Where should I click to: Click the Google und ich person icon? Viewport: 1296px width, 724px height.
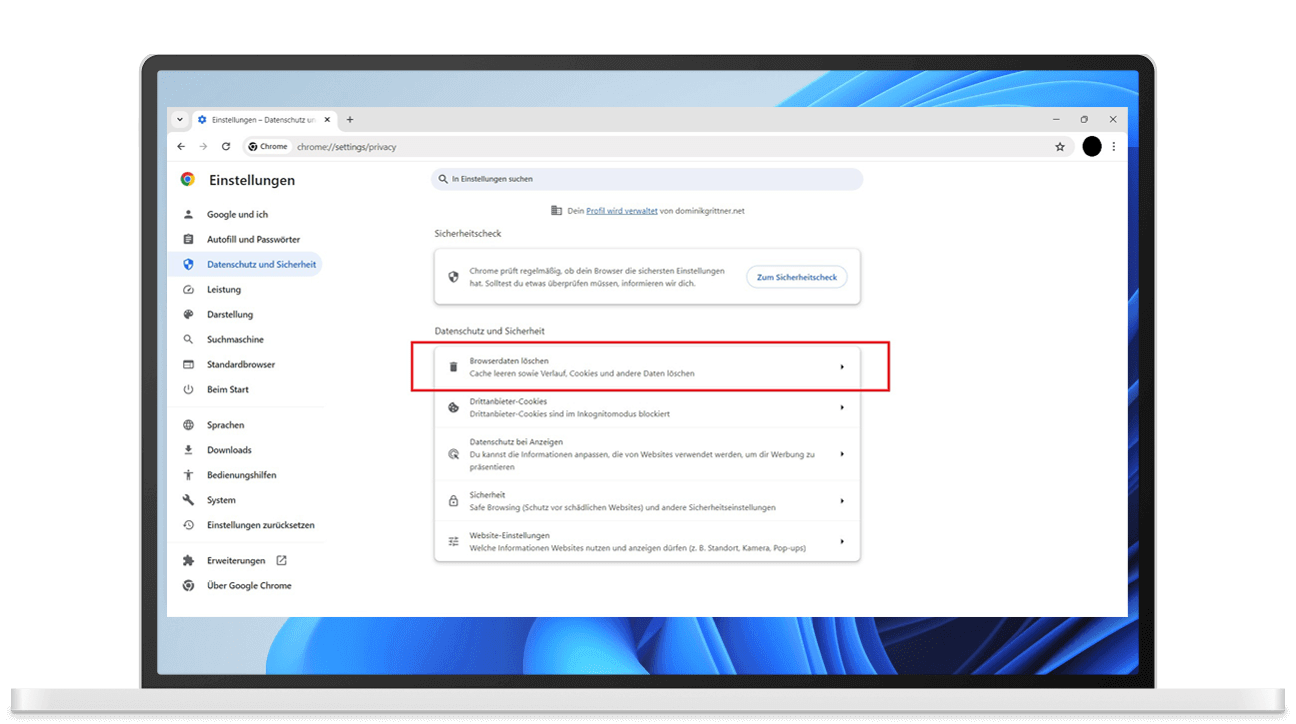click(x=188, y=215)
